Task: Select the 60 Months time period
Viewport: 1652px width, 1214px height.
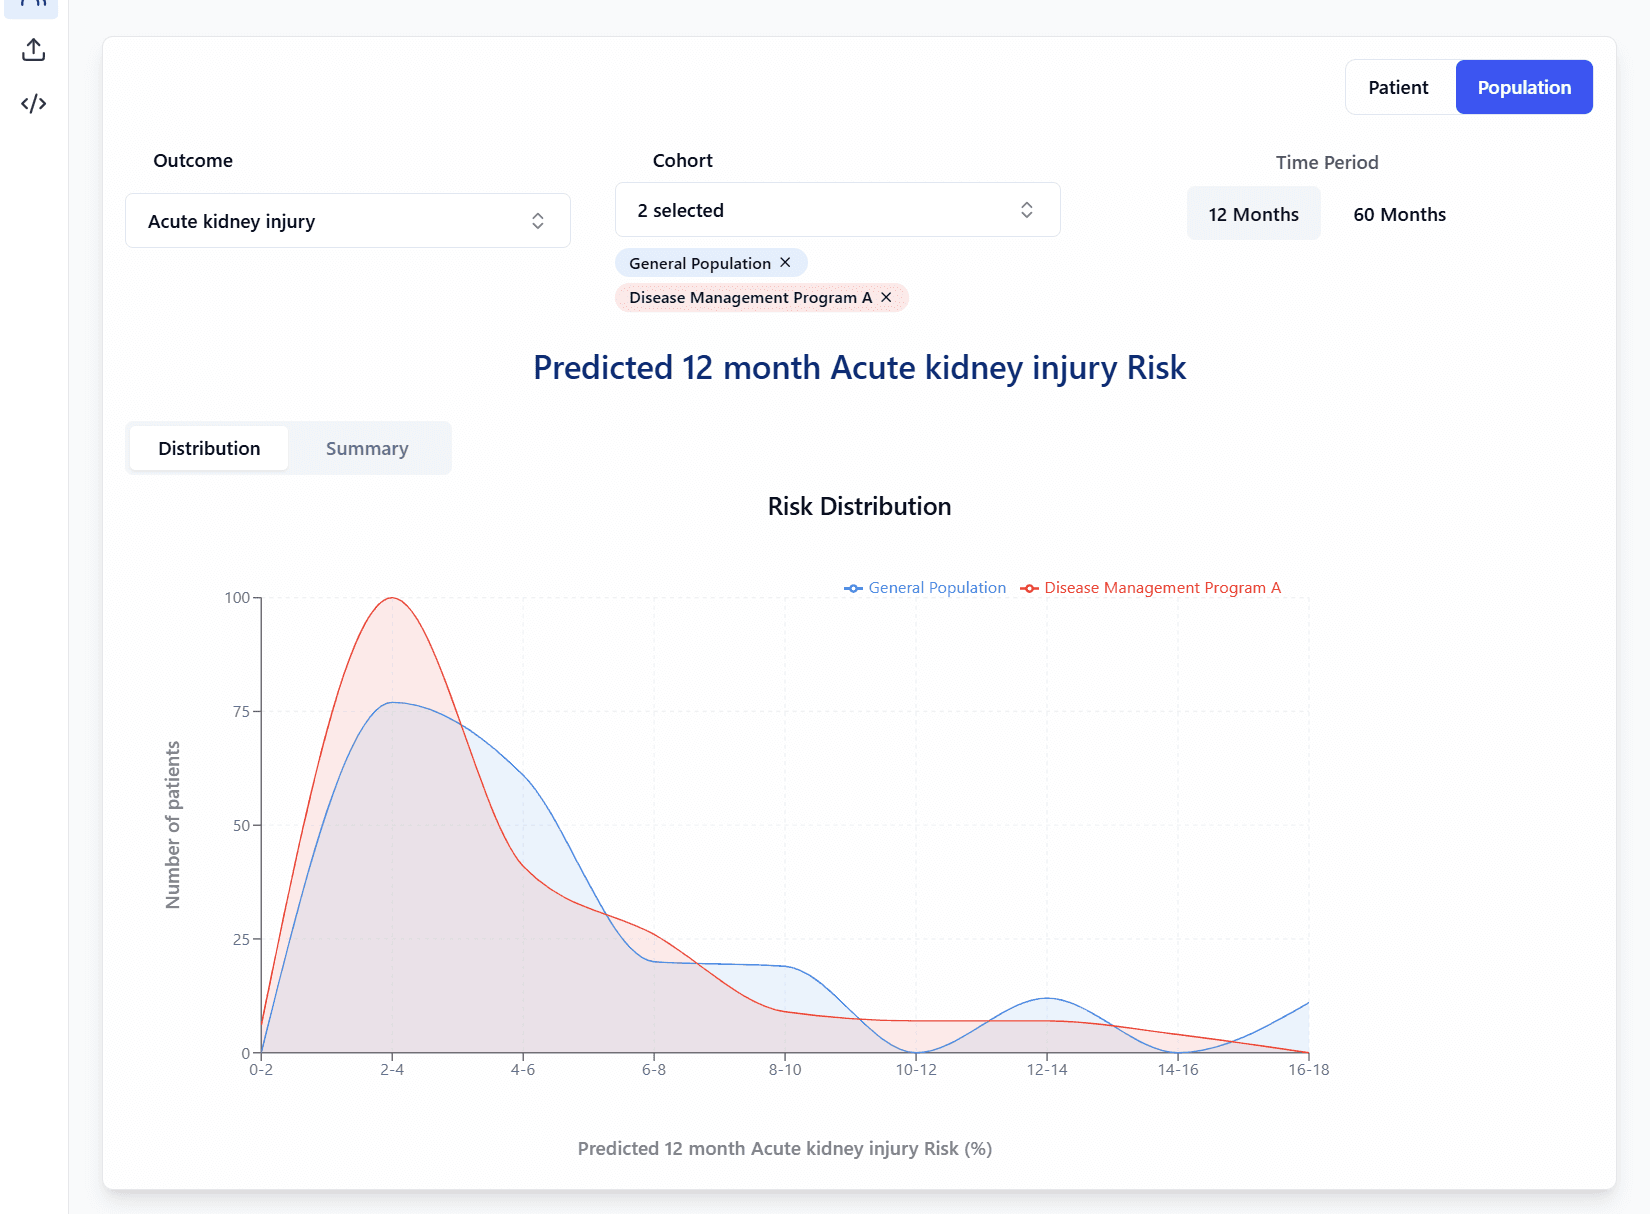Action: click(x=1399, y=214)
